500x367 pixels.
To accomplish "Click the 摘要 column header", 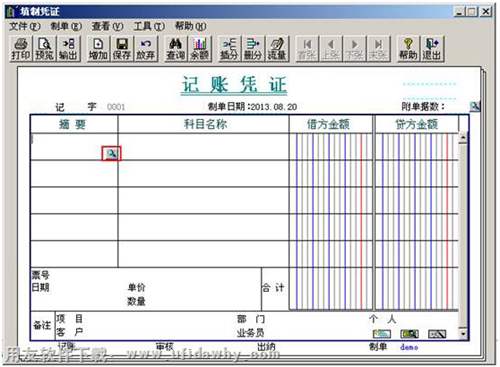I will tap(72, 124).
